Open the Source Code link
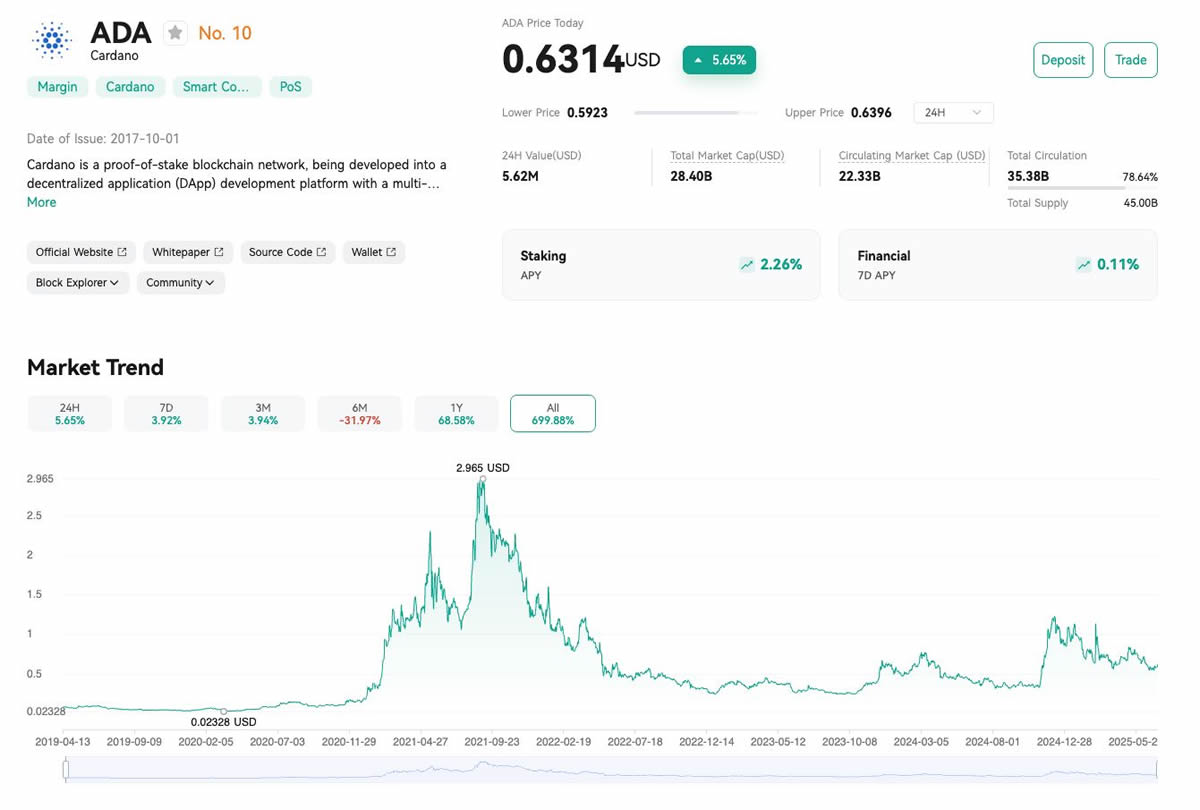Image resolution: width=1200 pixels, height=810 pixels. [x=287, y=252]
